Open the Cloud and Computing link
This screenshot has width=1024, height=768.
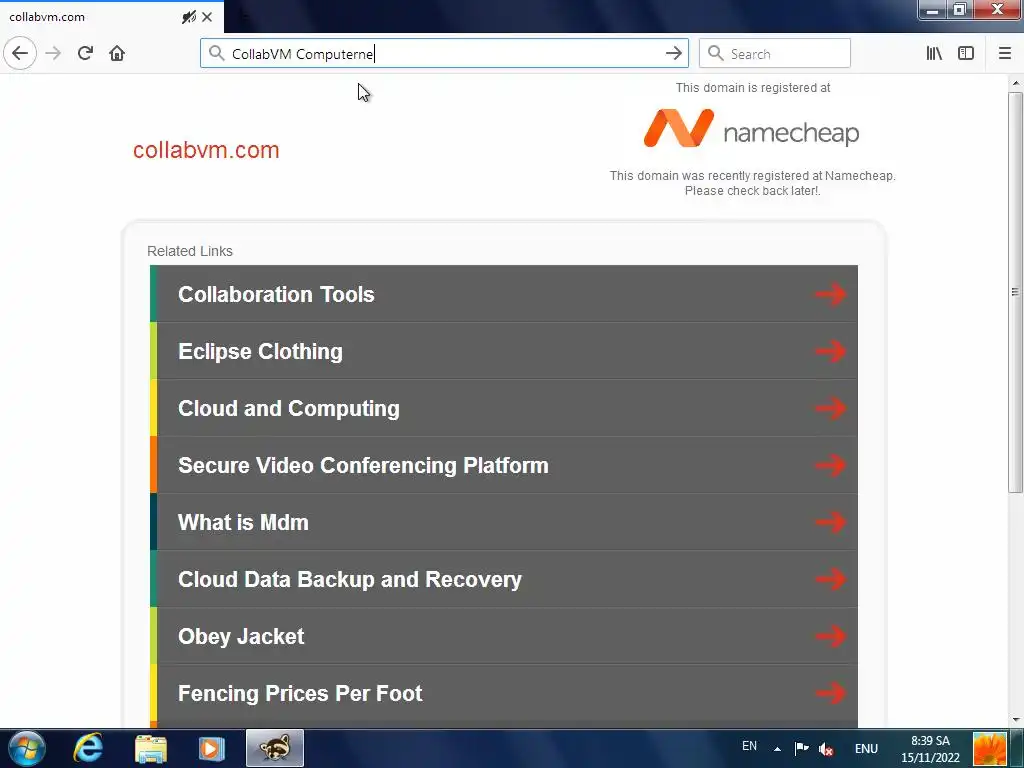[504, 408]
